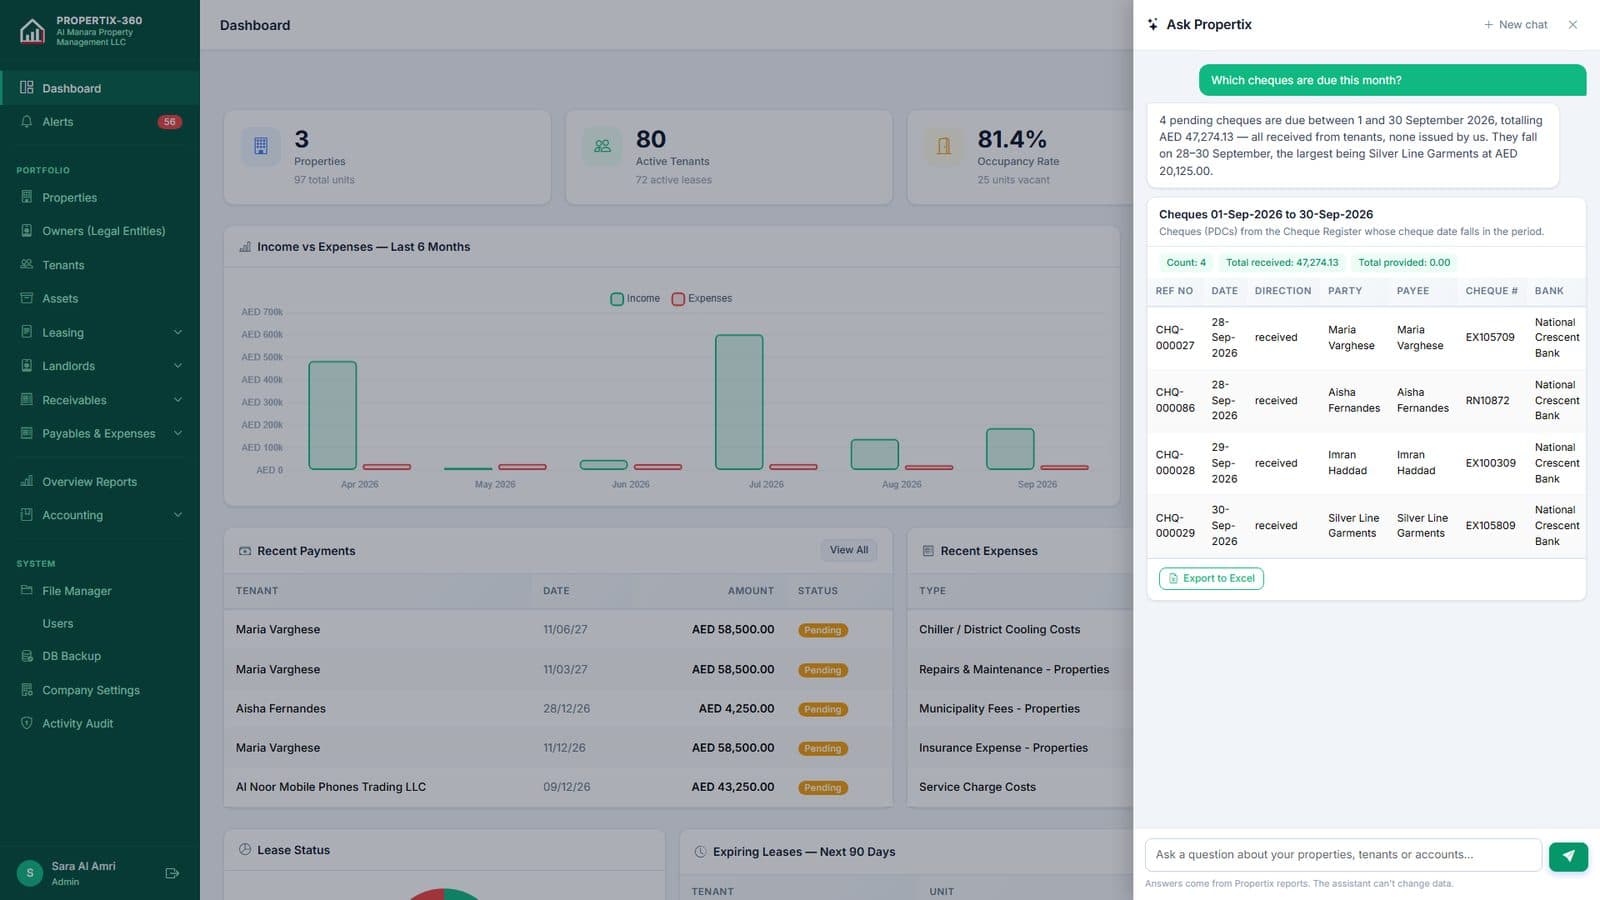
Task: Expand the Landlords menu chevron
Action: click(x=178, y=366)
